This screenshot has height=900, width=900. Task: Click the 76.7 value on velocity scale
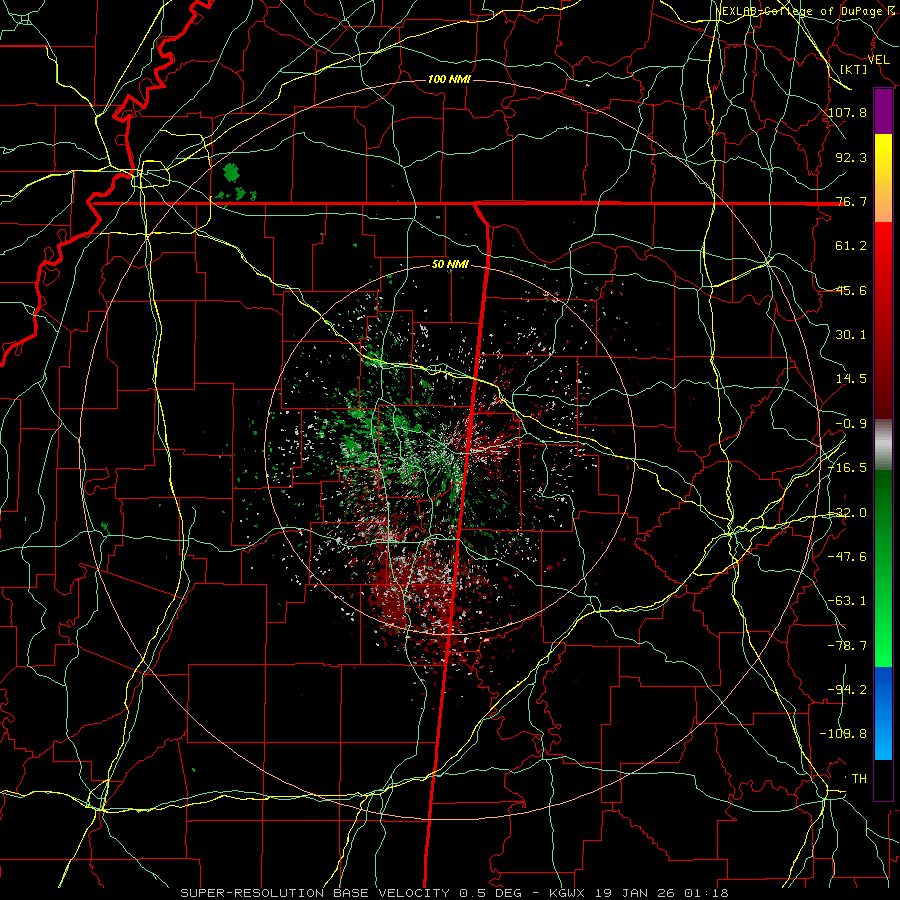(851, 201)
